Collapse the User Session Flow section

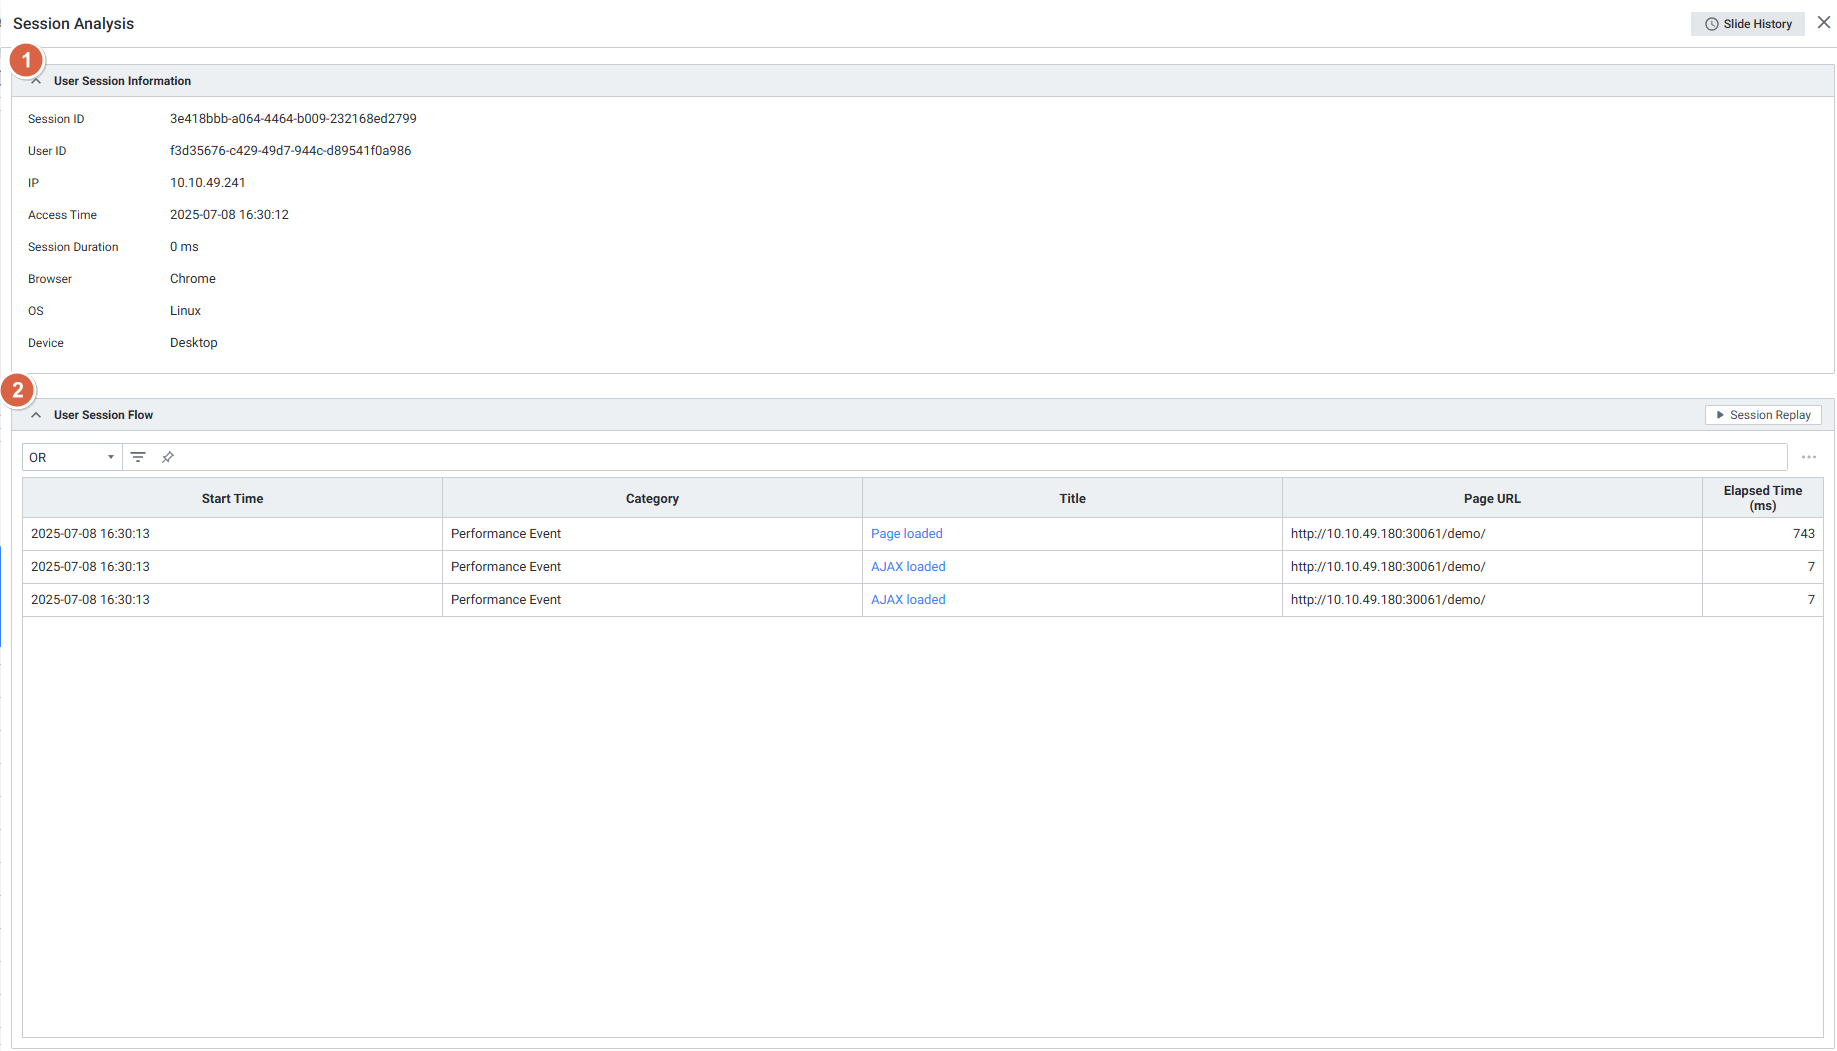pyautogui.click(x=36, y=415)
